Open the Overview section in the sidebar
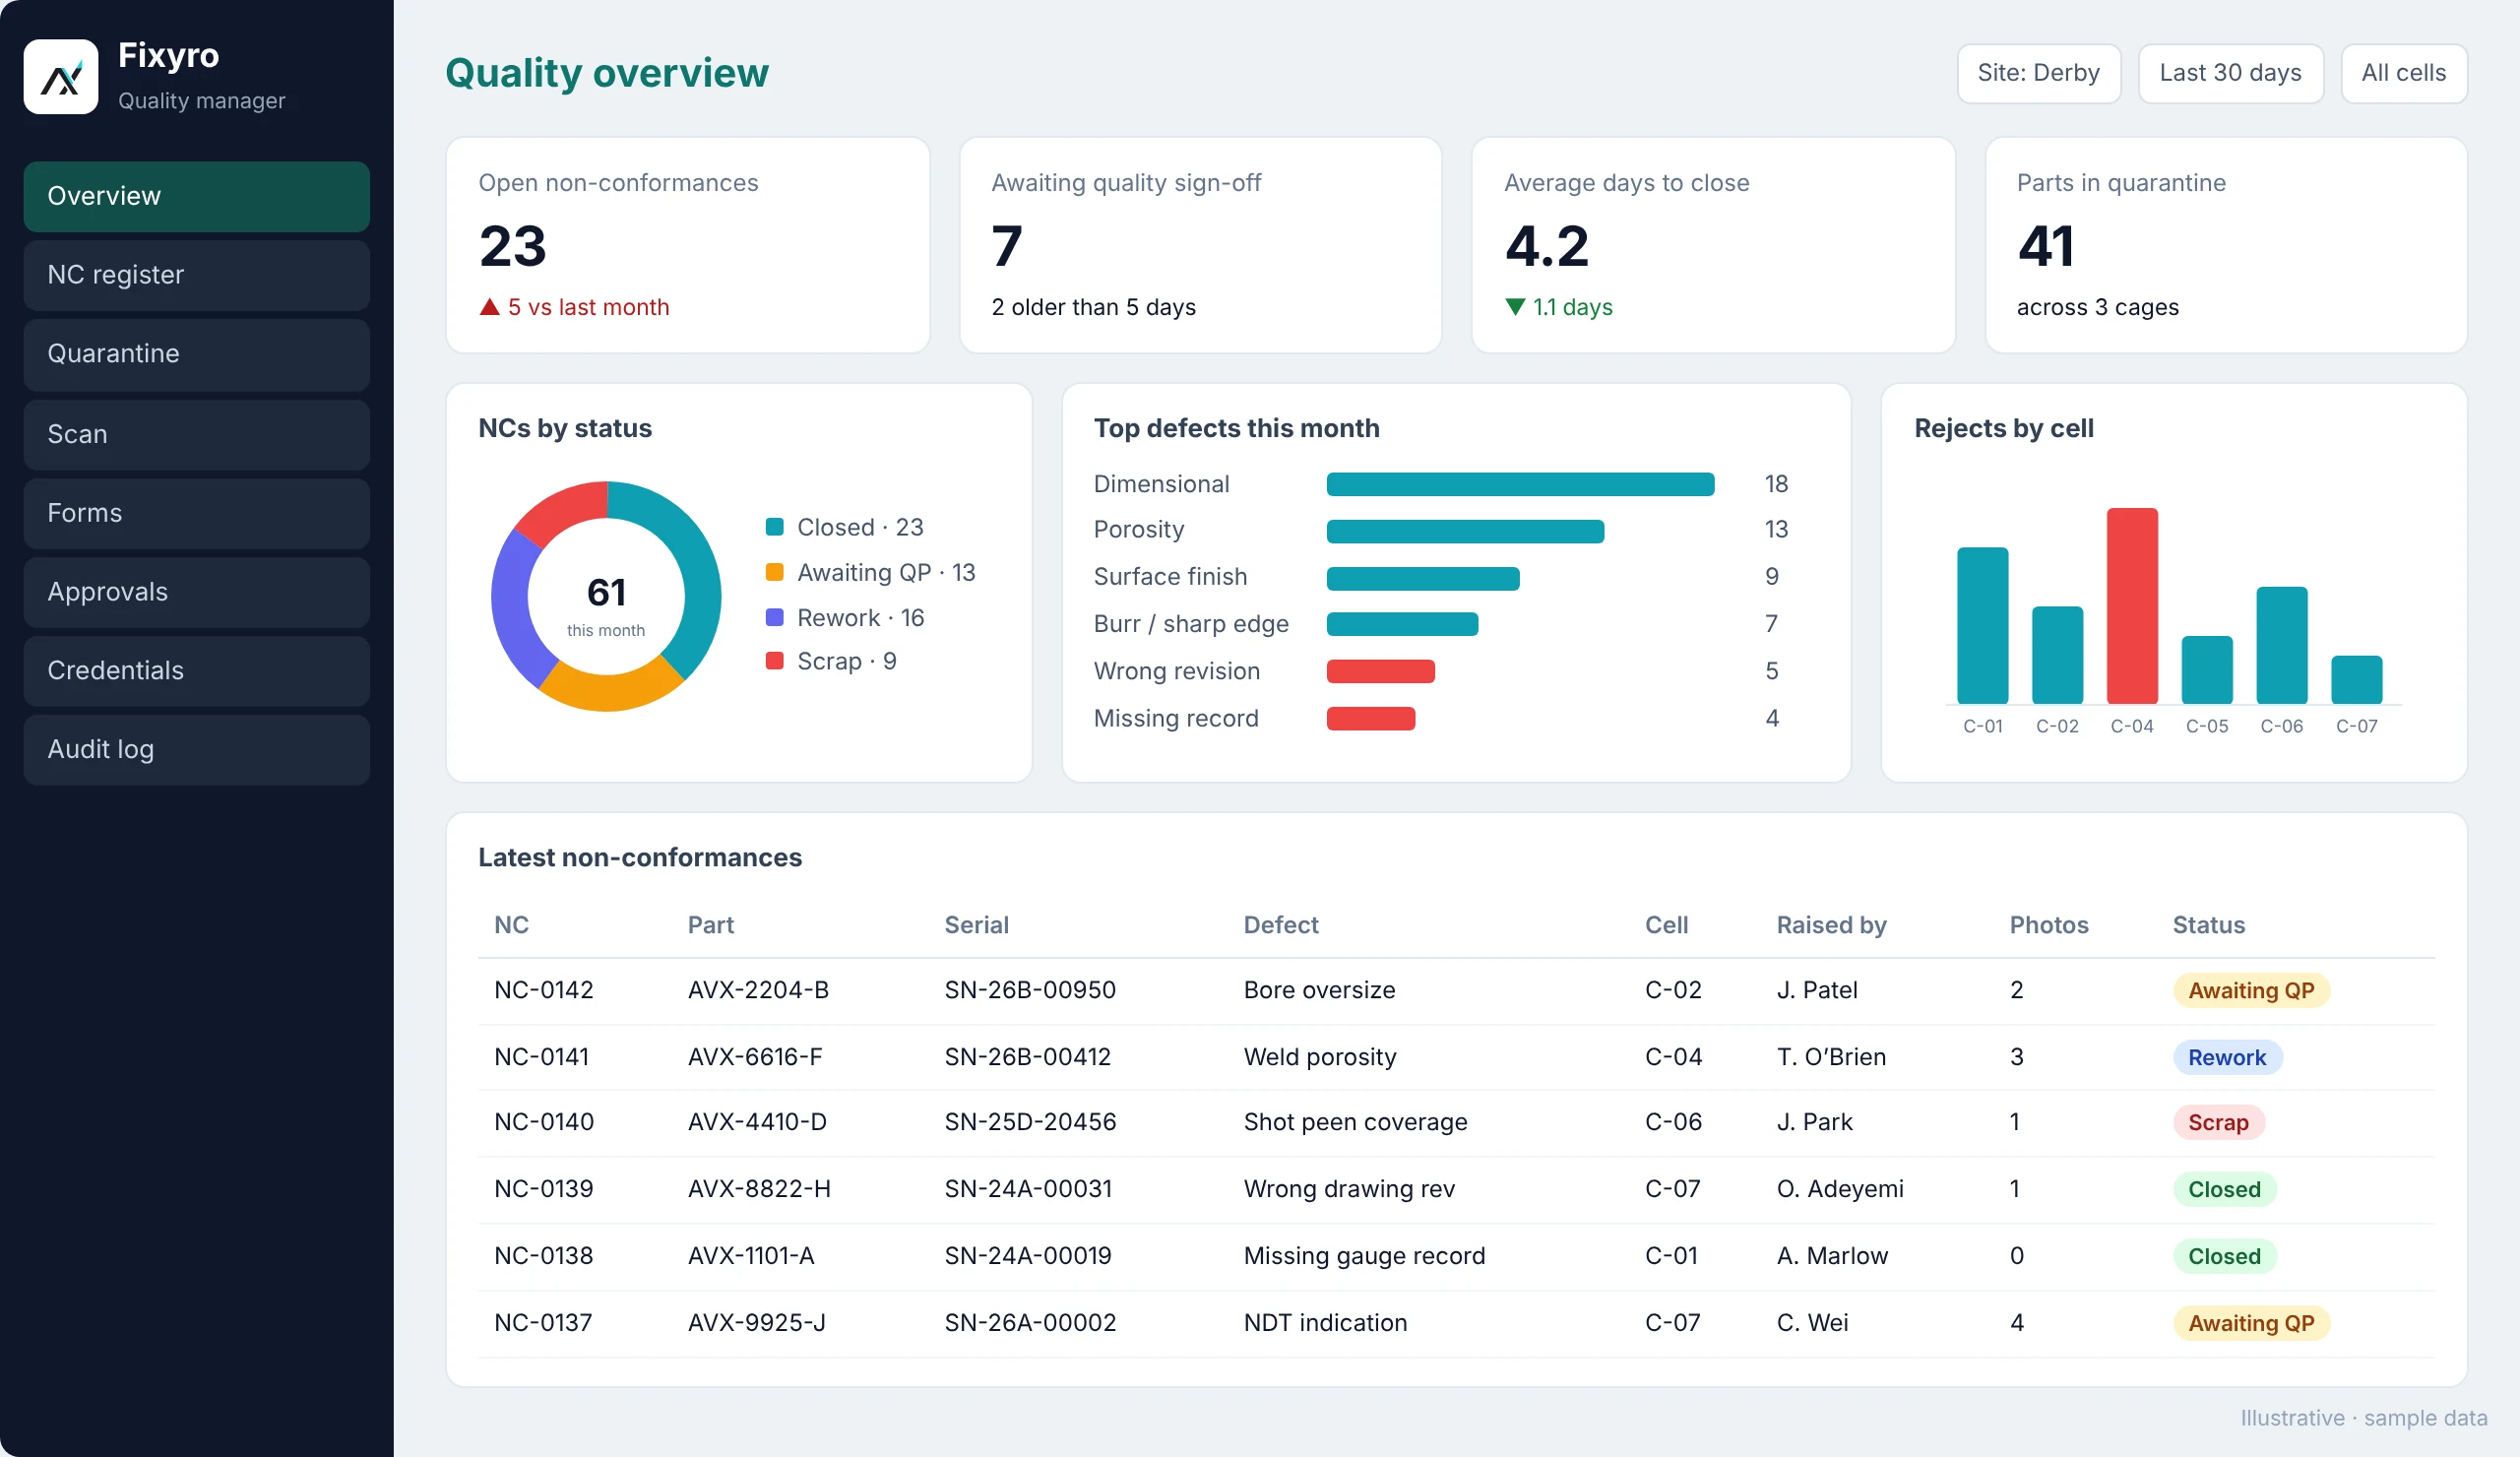The height and width of the screenshot is (1457, 2520). click(197, 196)
